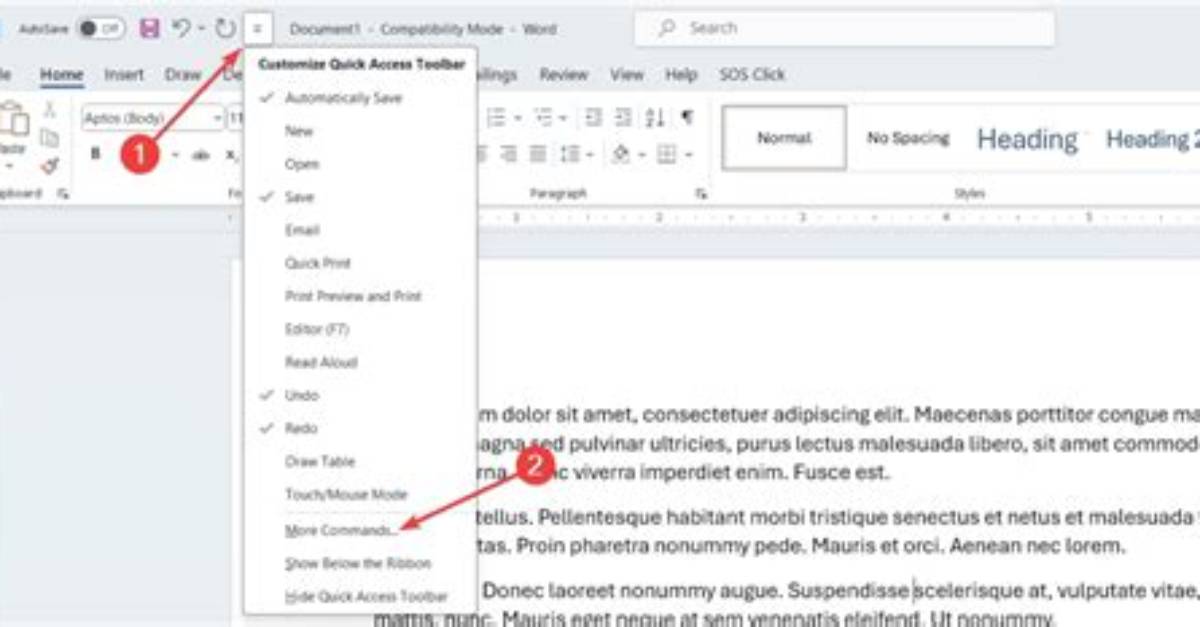
Task: Open the Clipboard pane launcher
Action: (x=63, y=194)
